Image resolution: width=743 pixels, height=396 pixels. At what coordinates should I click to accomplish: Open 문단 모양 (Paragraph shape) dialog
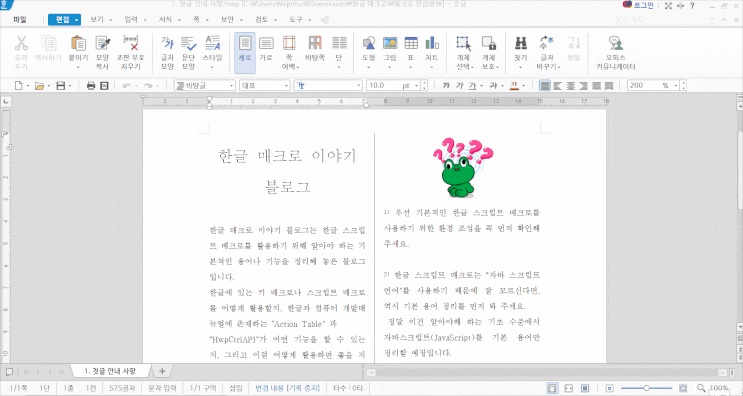pos(189,44)
